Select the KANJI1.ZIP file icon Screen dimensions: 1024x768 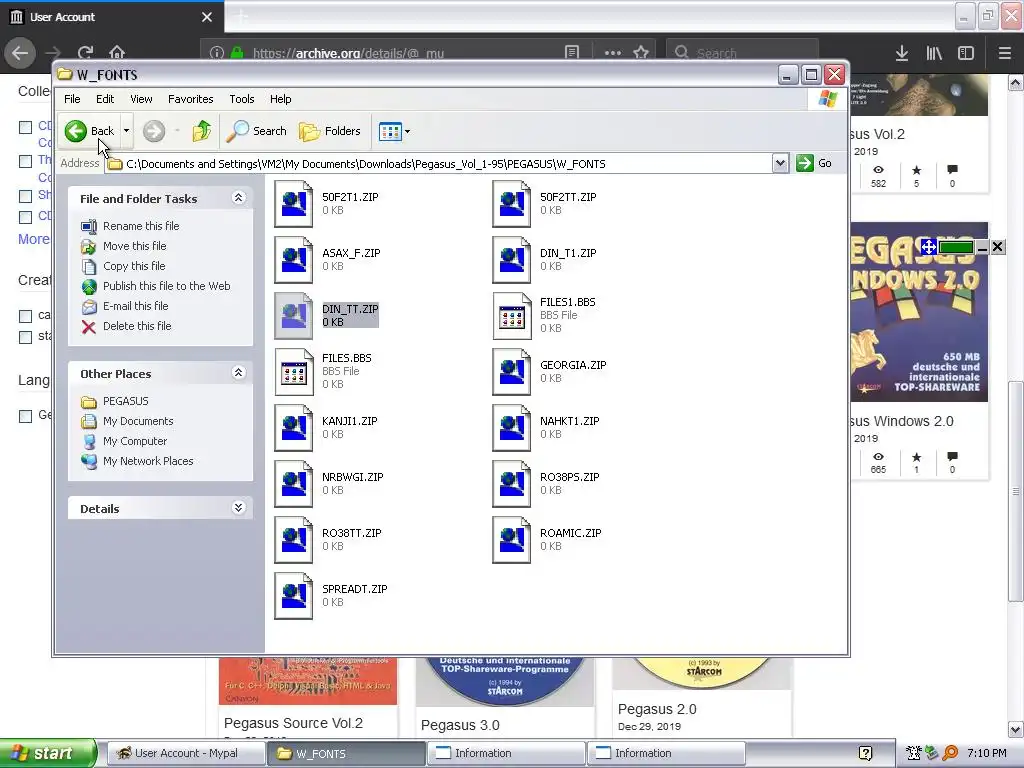point(293,428)
